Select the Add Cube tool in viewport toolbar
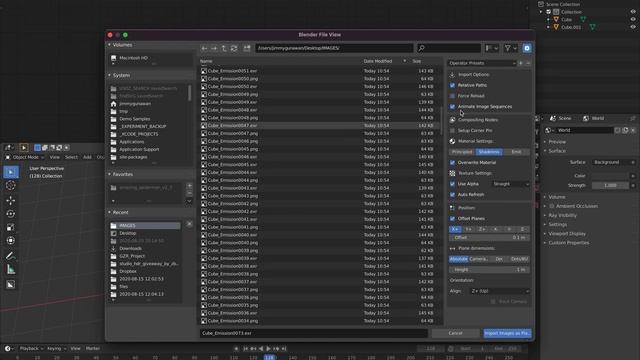 (11, 284)
